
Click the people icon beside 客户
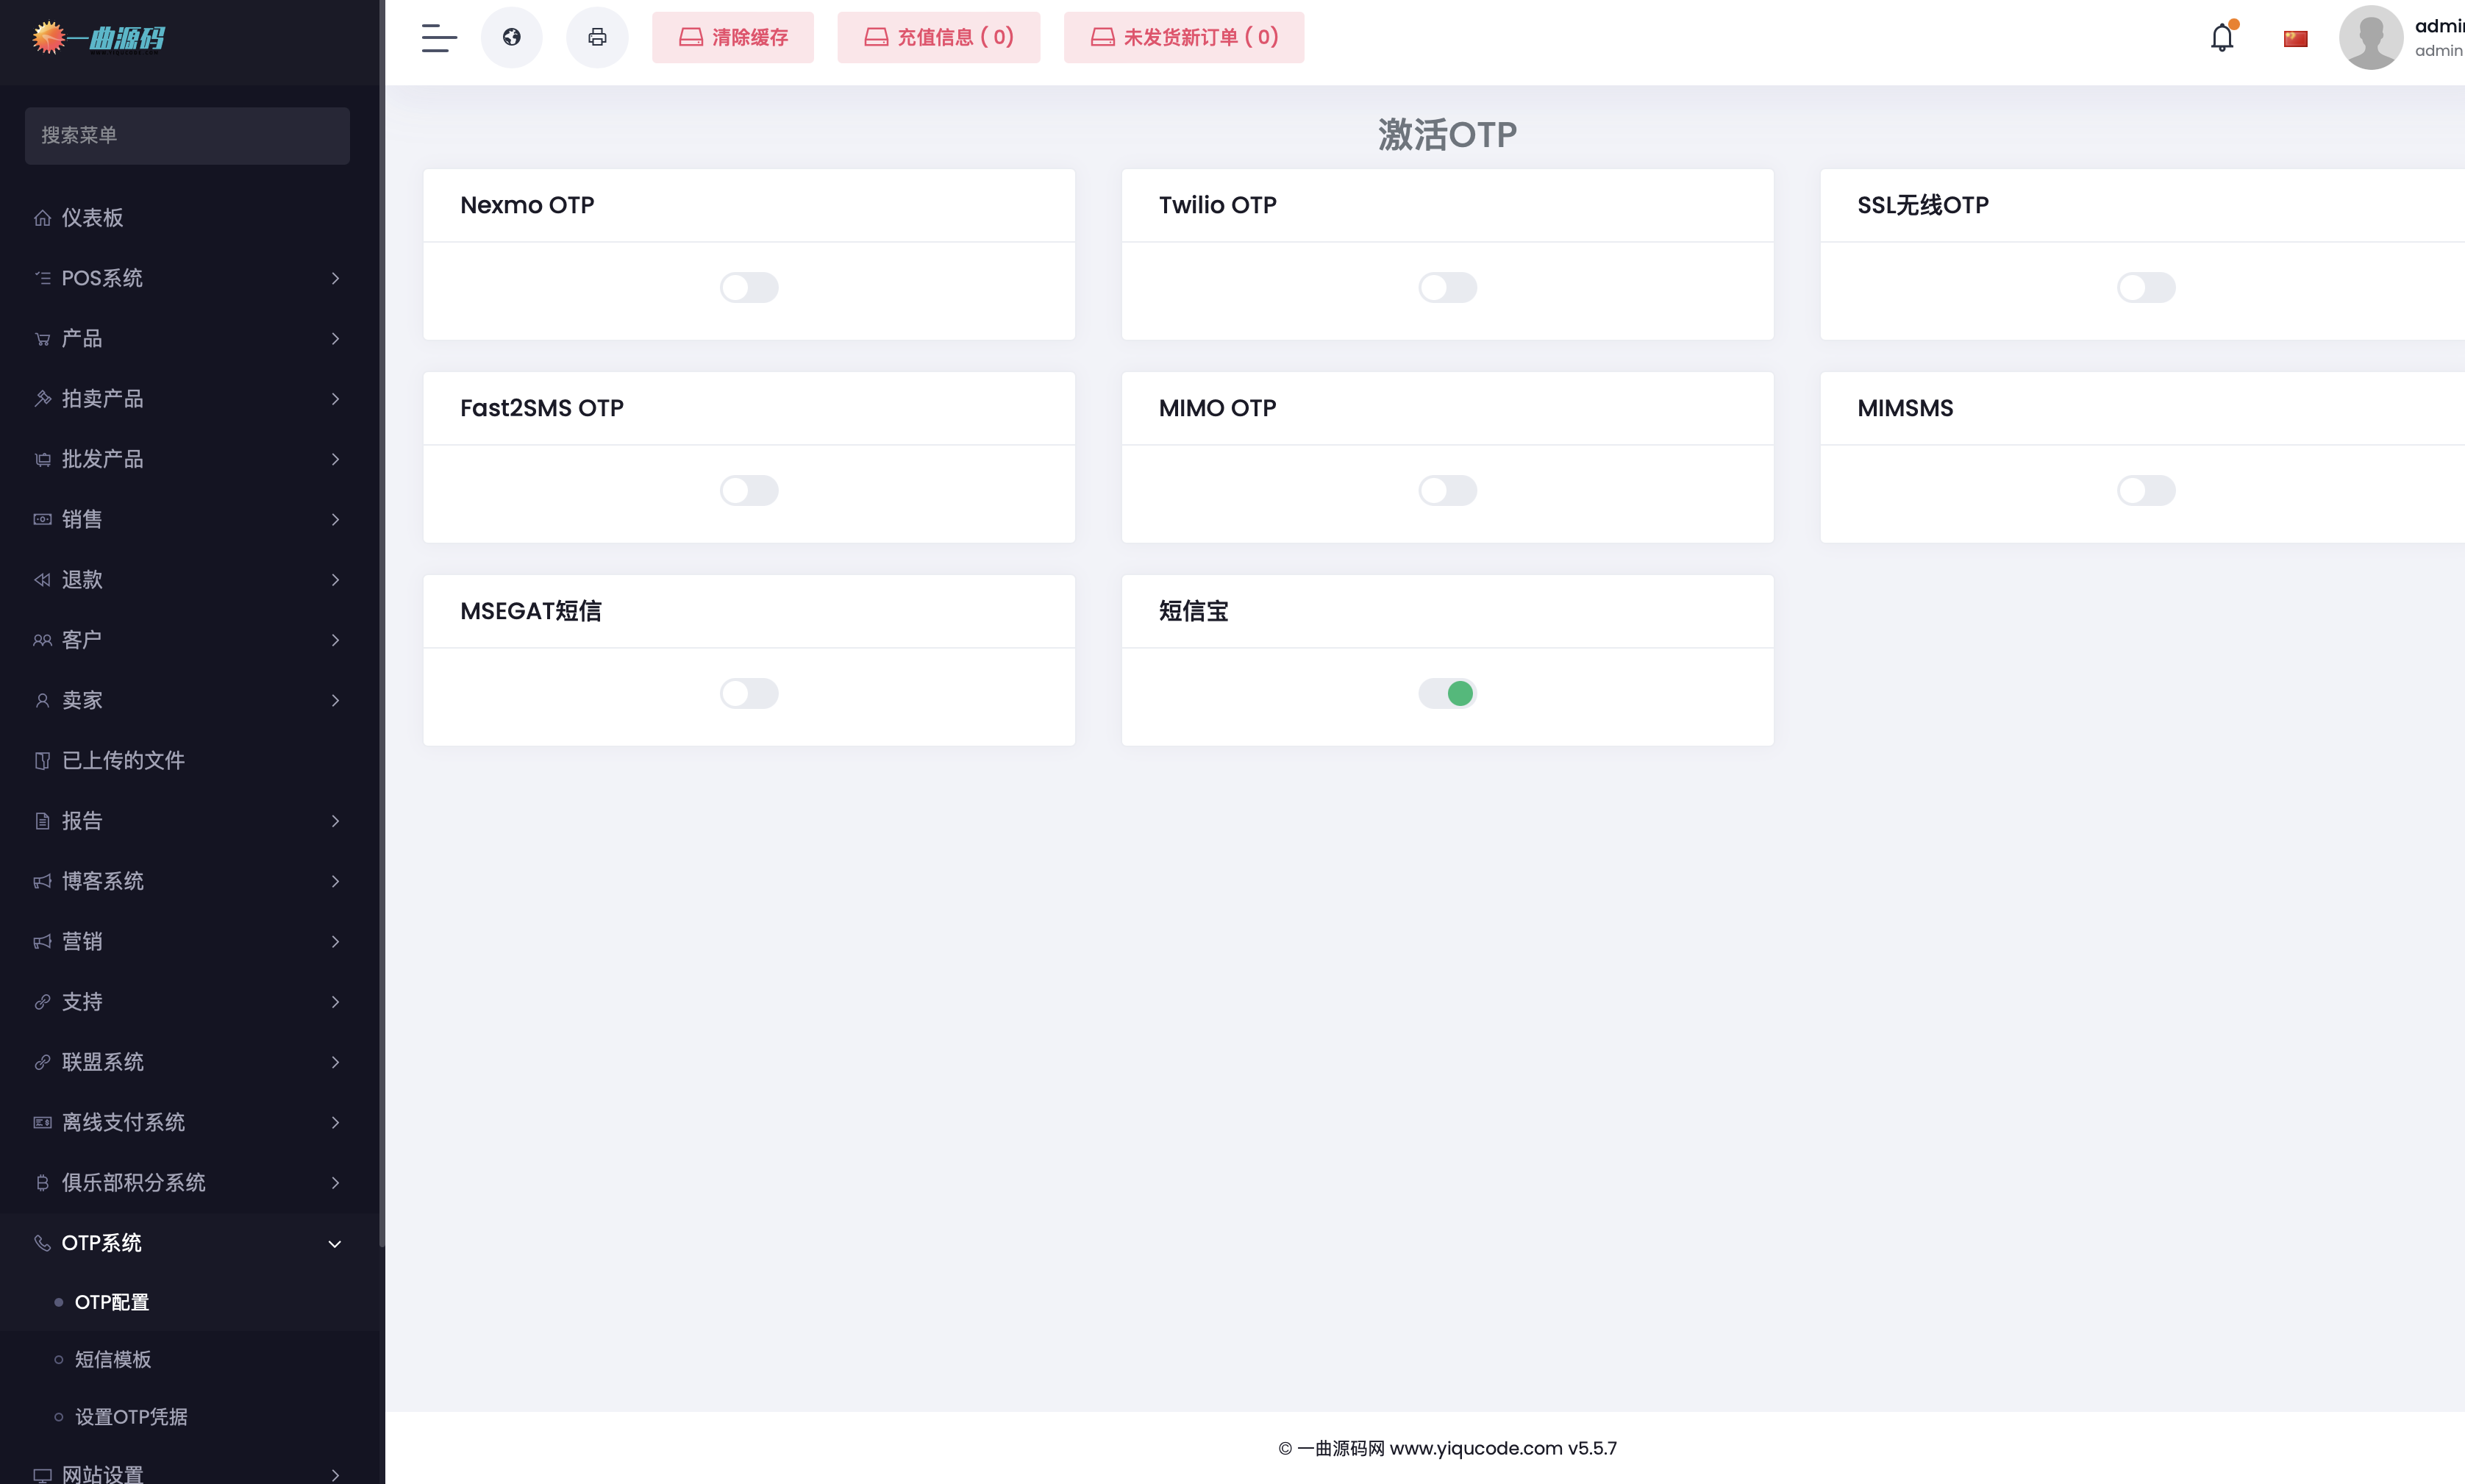click(x=42, y=640)
